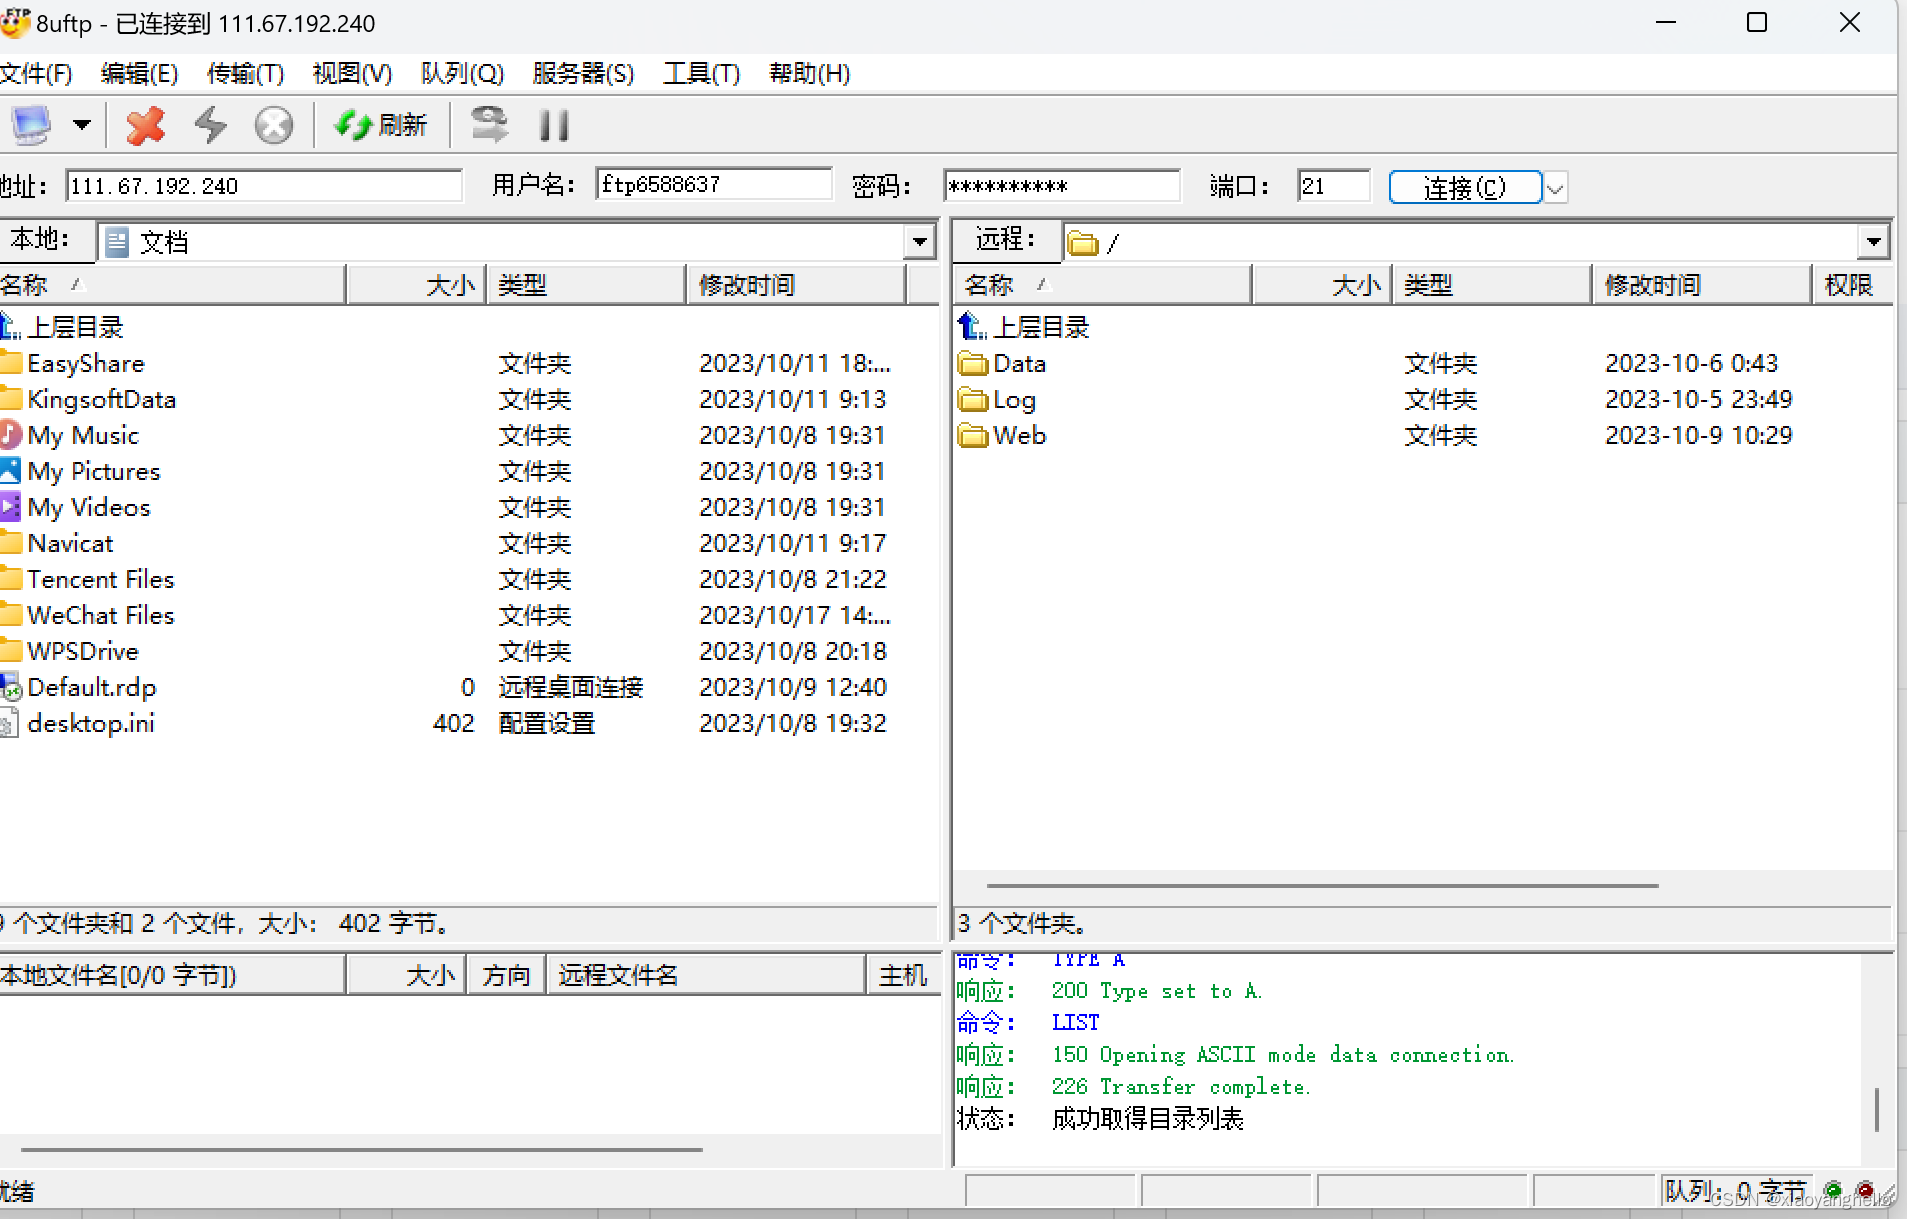Select the remote Data folder
The image size is (1907, 1219).
[x=1002, y=363]
